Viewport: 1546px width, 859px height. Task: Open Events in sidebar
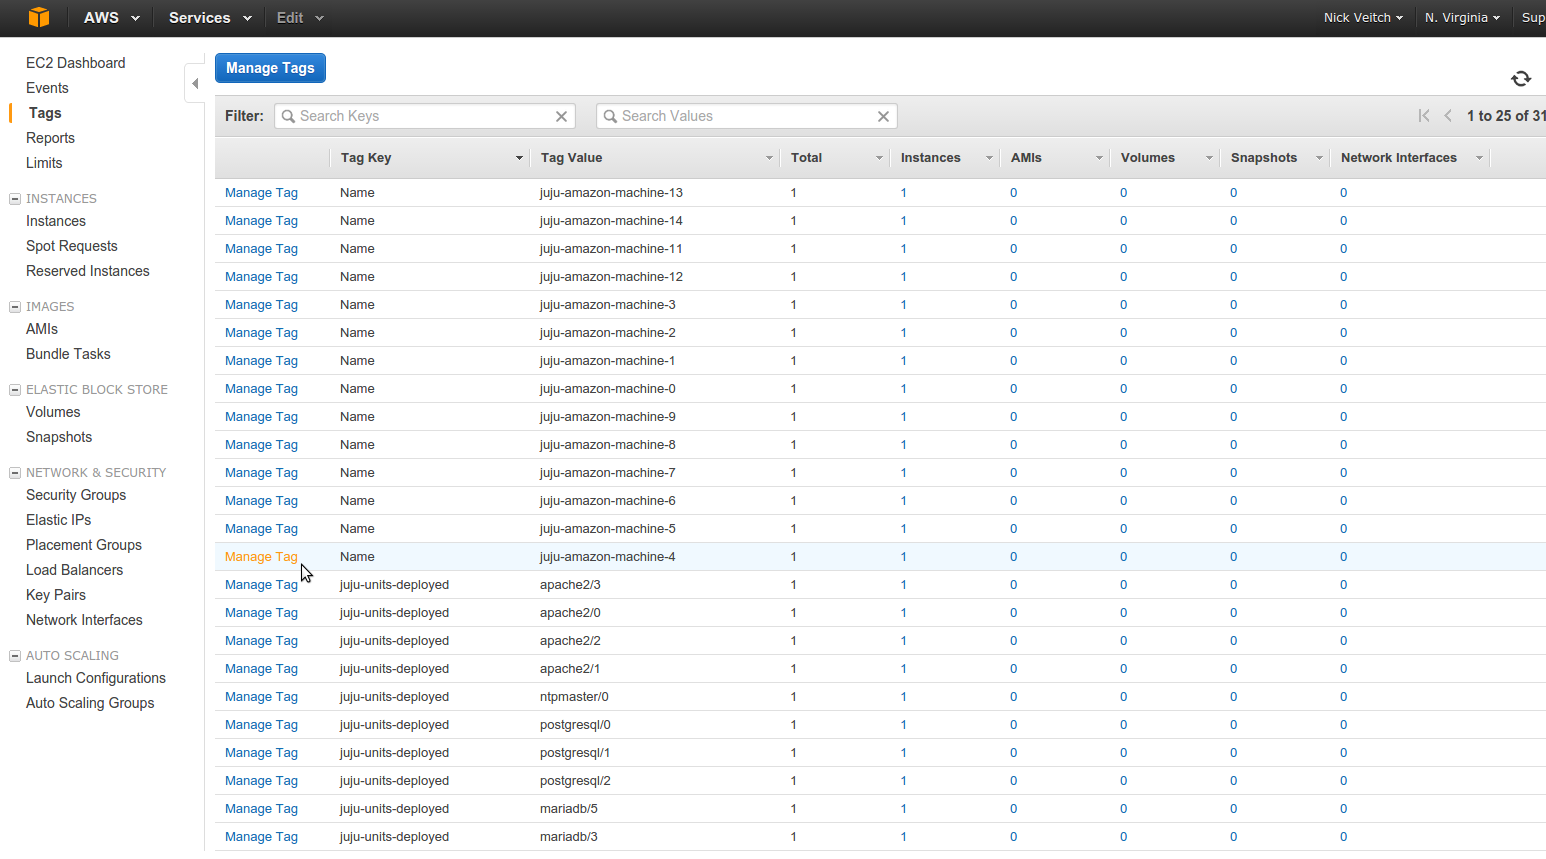pos(47,88)
